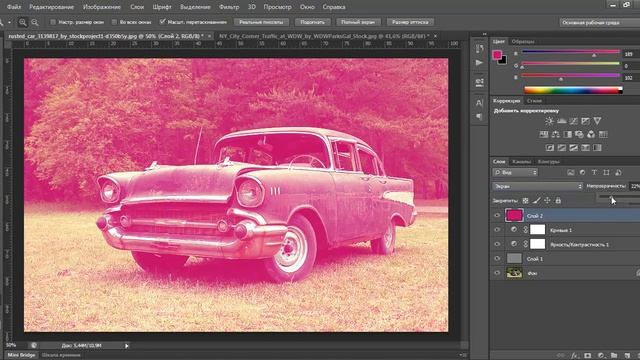Click the layer style fx icon

click(x=575, y=356)
